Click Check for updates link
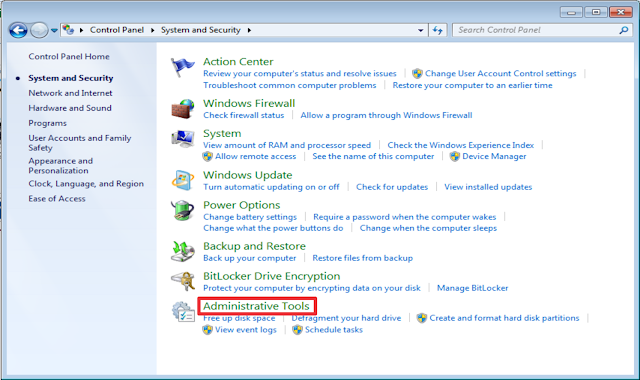 (x=392, y=187)
